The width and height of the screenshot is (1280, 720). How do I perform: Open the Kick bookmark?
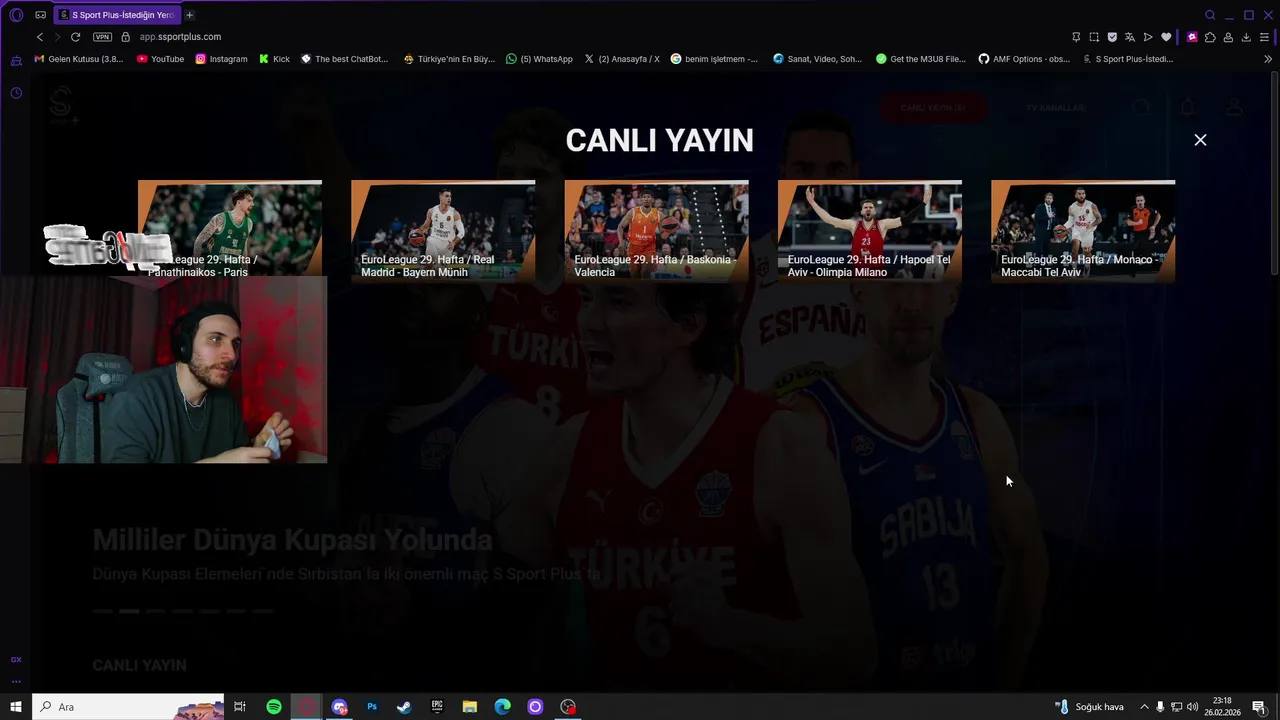point(274,59)
